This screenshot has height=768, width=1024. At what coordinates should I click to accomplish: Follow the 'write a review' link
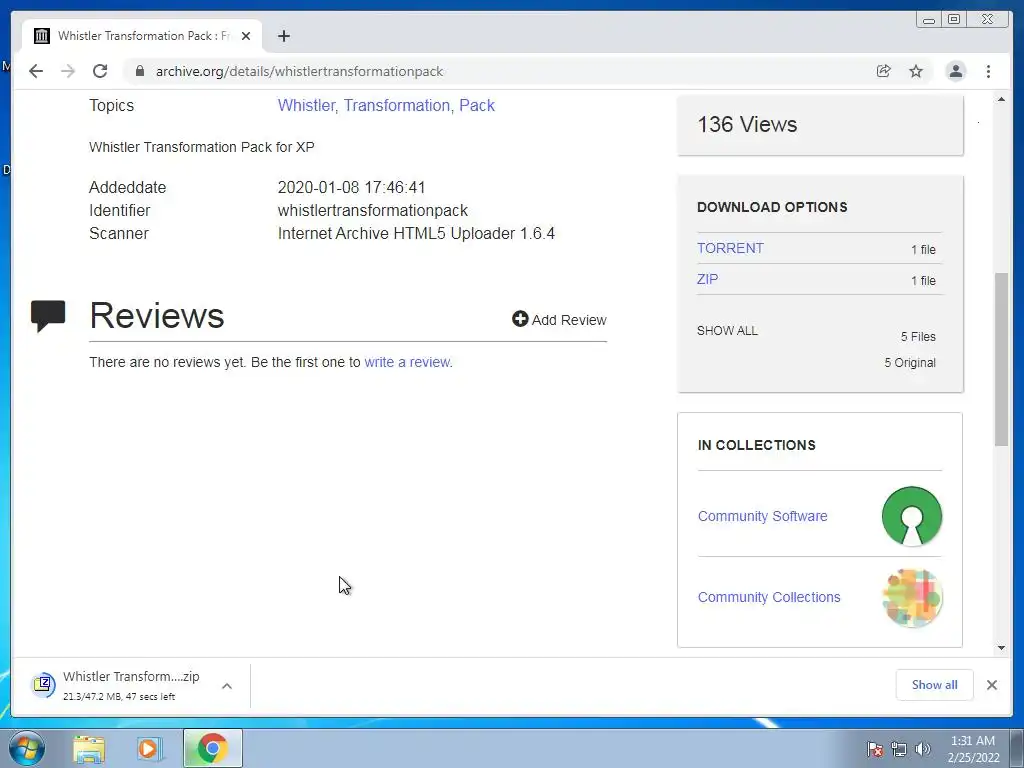click(x=407, y=362)
